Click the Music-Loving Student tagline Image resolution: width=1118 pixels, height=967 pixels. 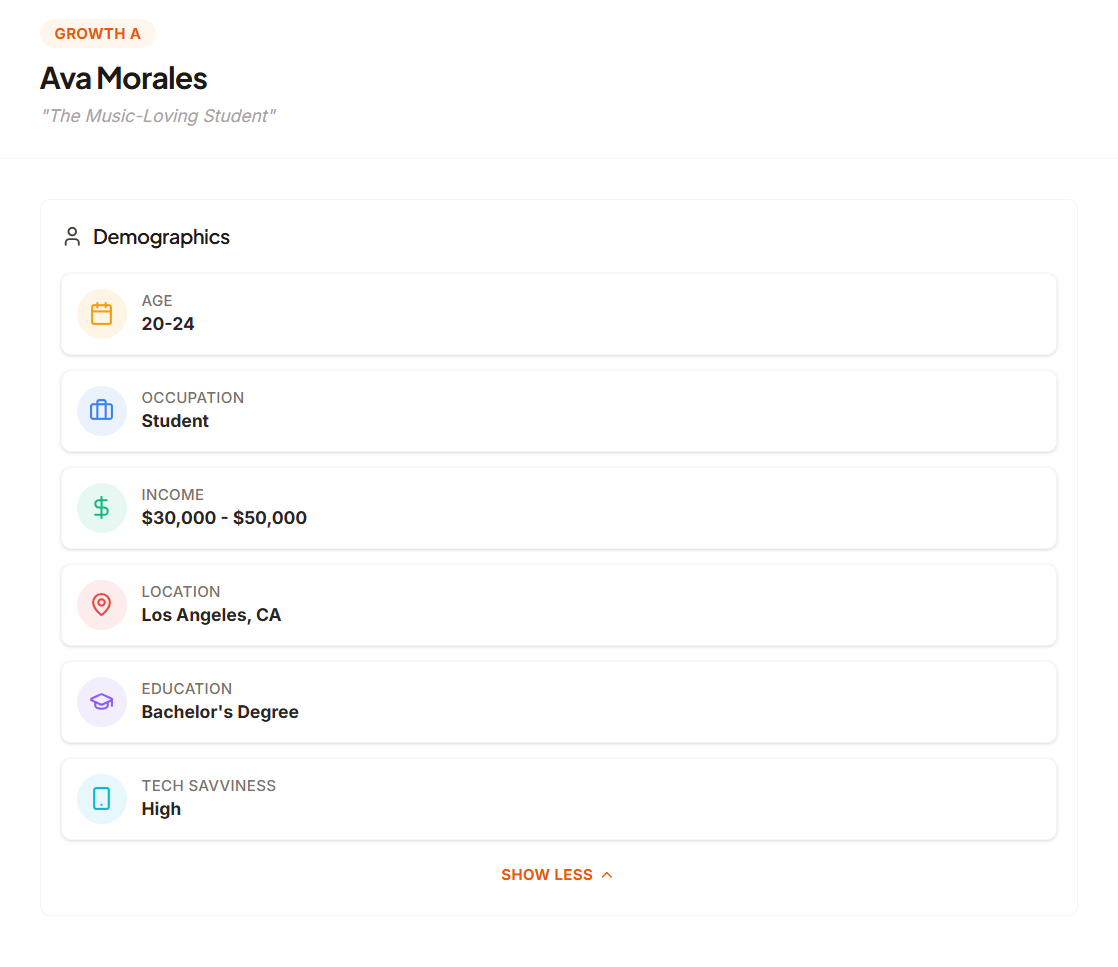(157, 115)
